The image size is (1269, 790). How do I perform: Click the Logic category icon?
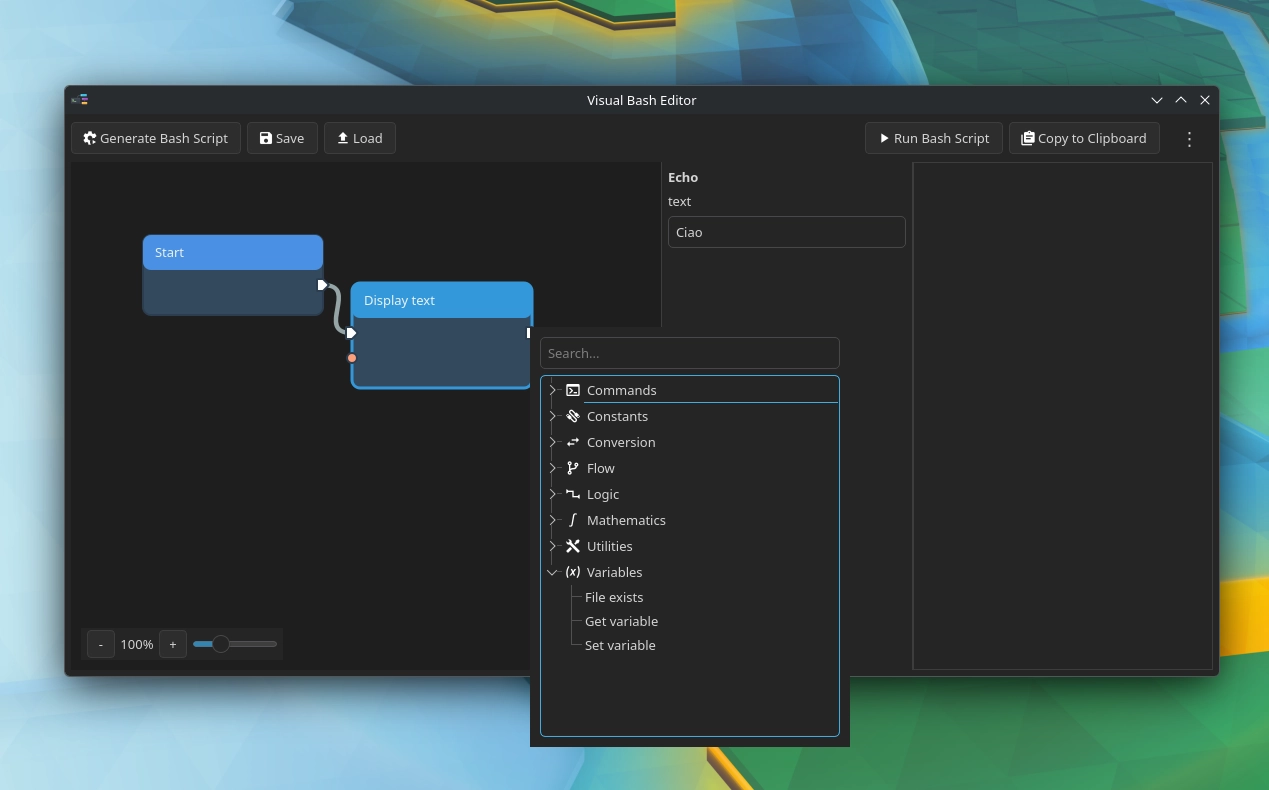[573, 494]
